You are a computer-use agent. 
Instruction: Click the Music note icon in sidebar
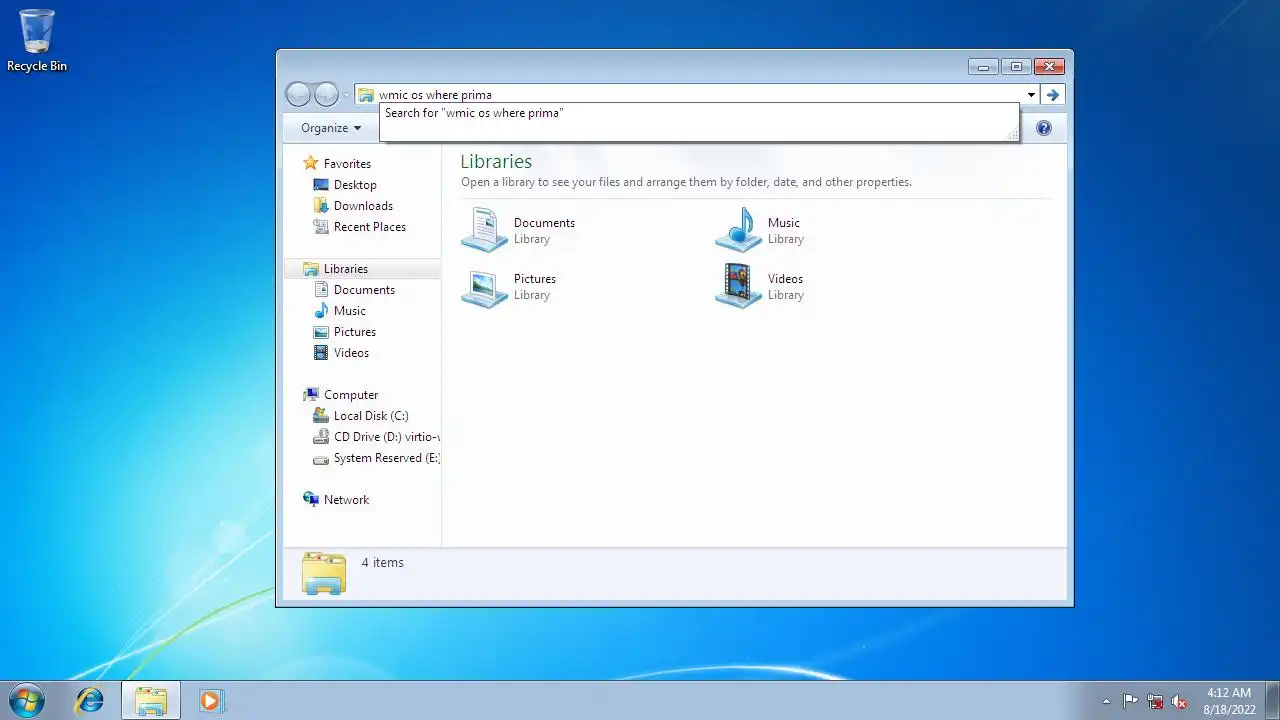click(x=321, y=311)
